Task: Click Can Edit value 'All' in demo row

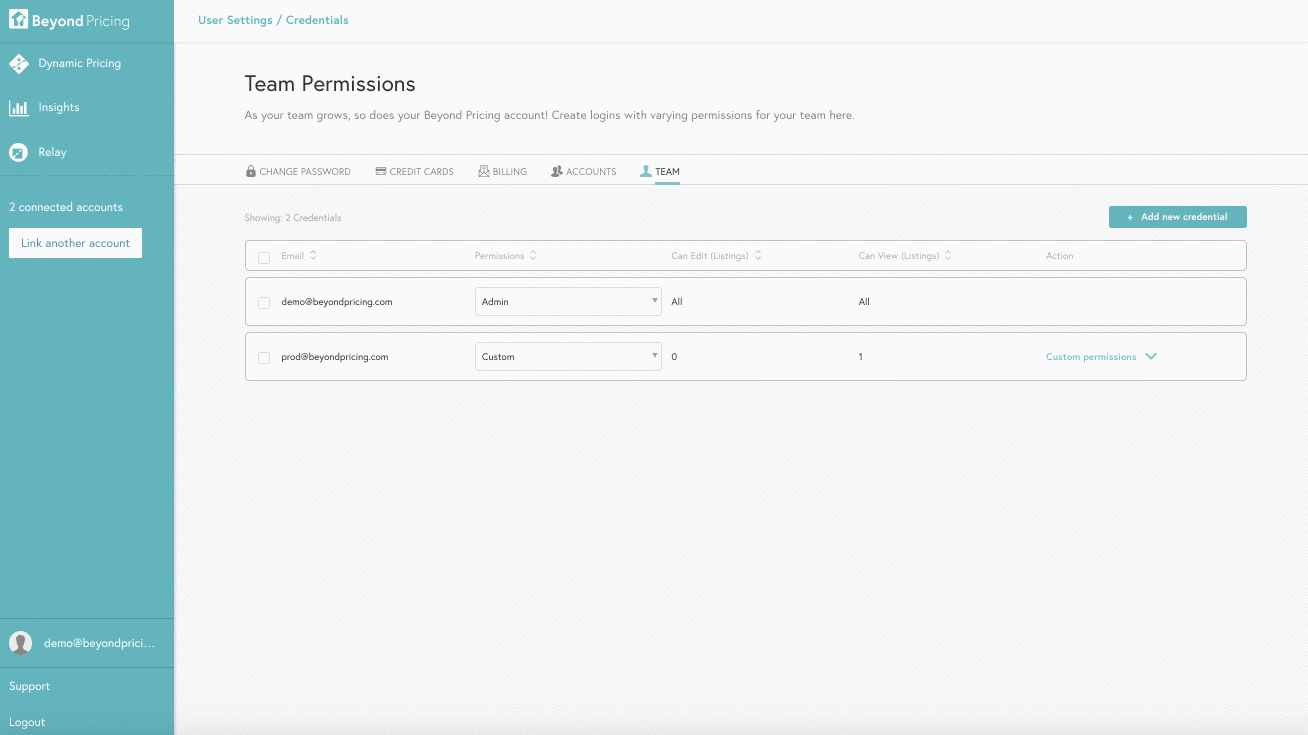Action: point(677,302)
